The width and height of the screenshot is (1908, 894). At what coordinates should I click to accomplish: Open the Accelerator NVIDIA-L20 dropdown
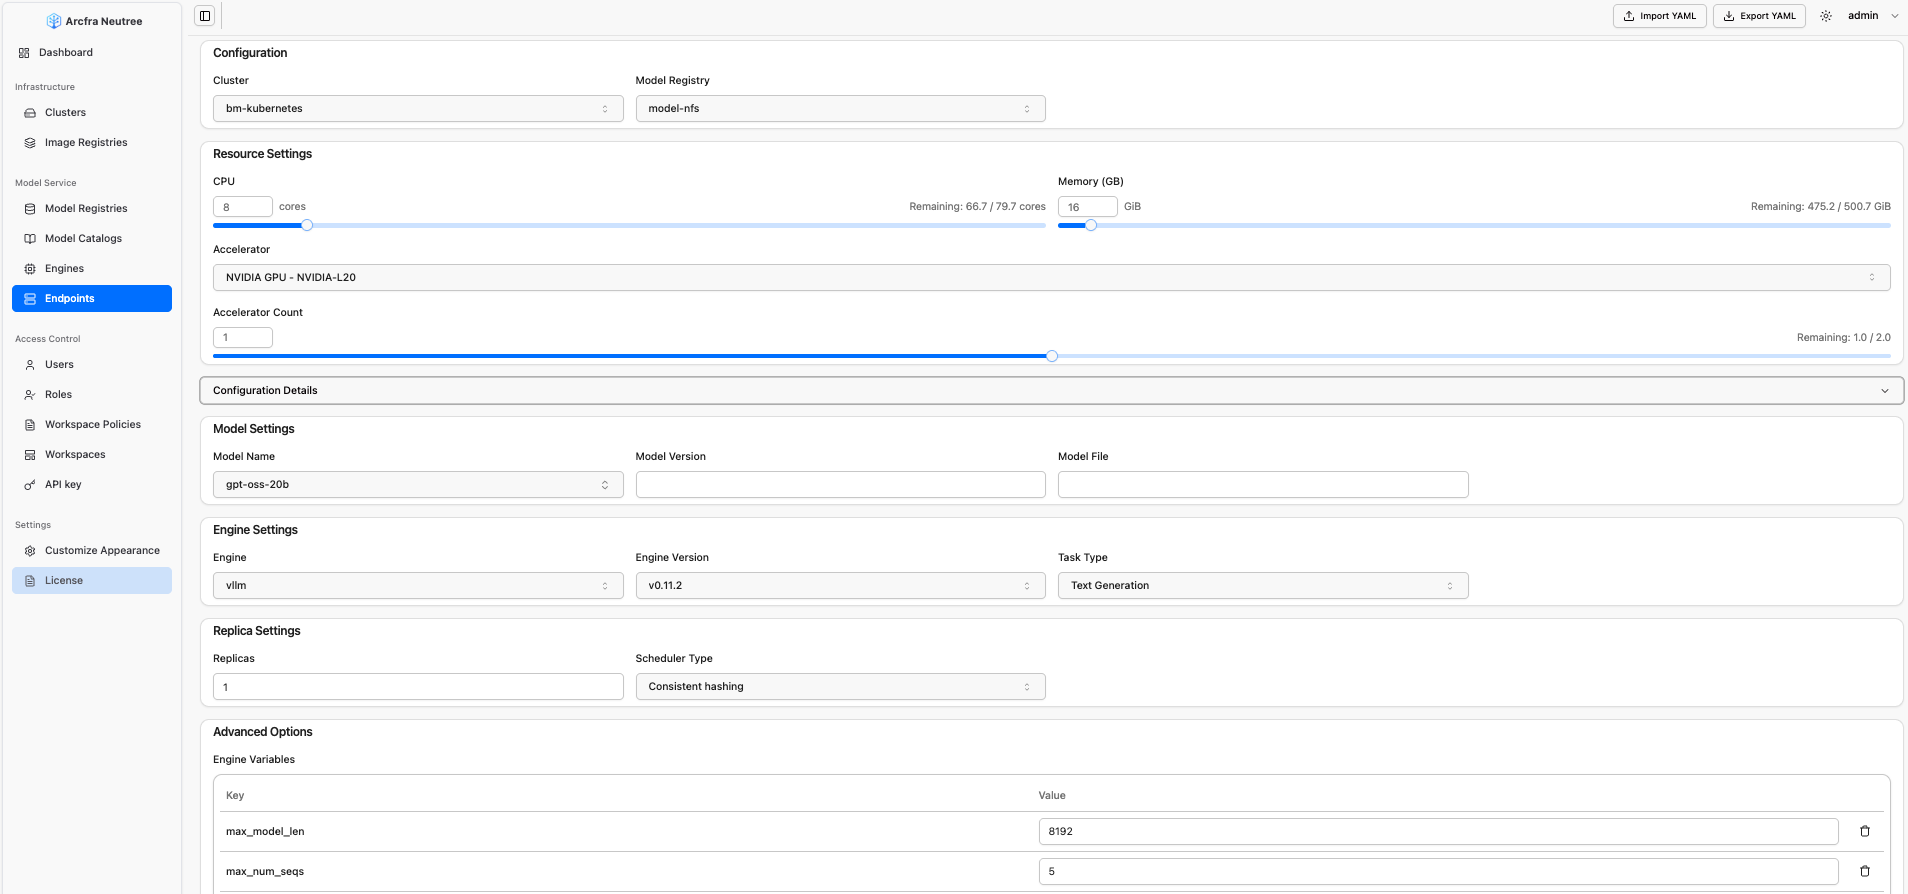(1051, 278)
